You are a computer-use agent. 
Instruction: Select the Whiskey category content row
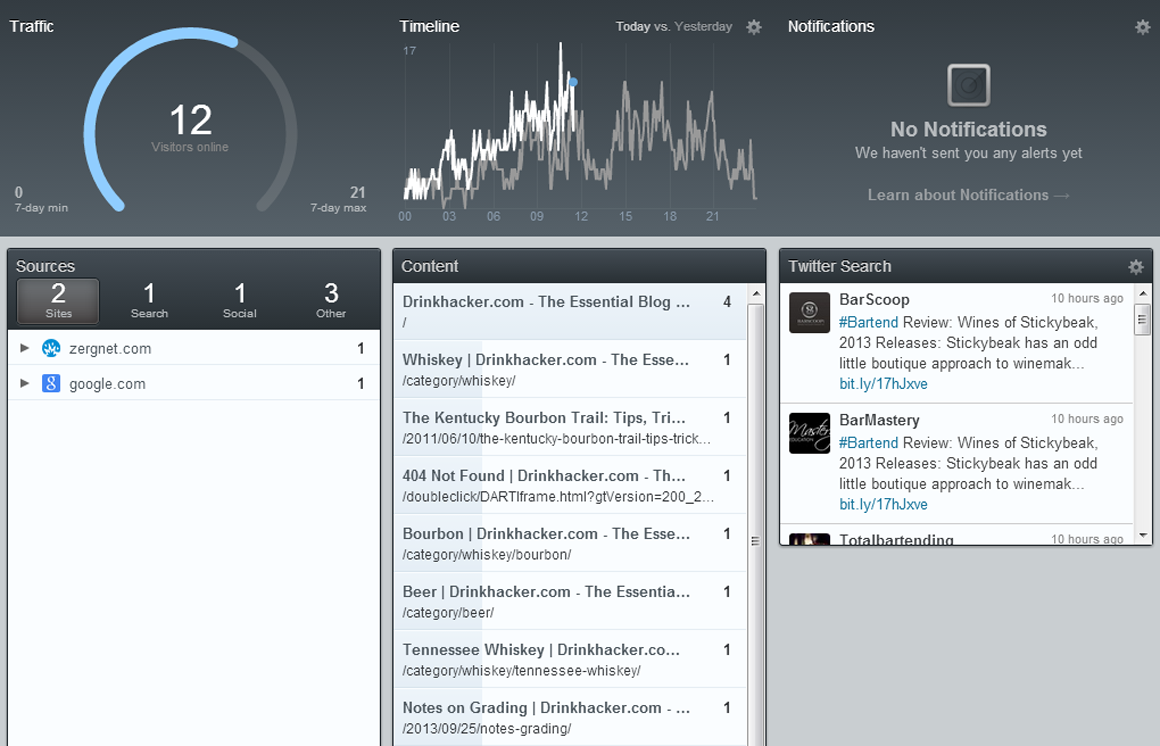coord(570,369)
